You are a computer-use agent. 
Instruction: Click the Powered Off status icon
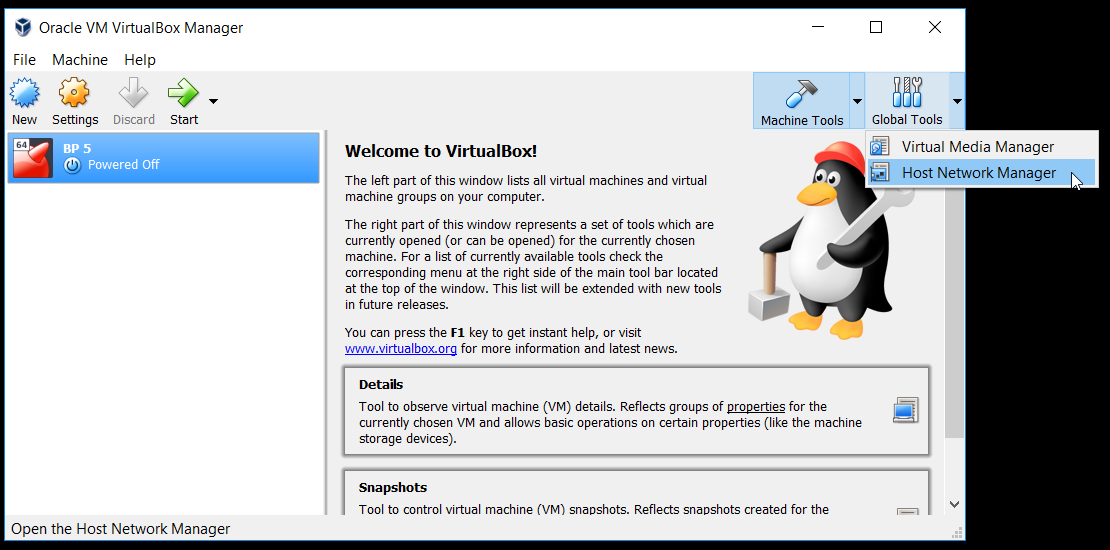click(72, 165)
